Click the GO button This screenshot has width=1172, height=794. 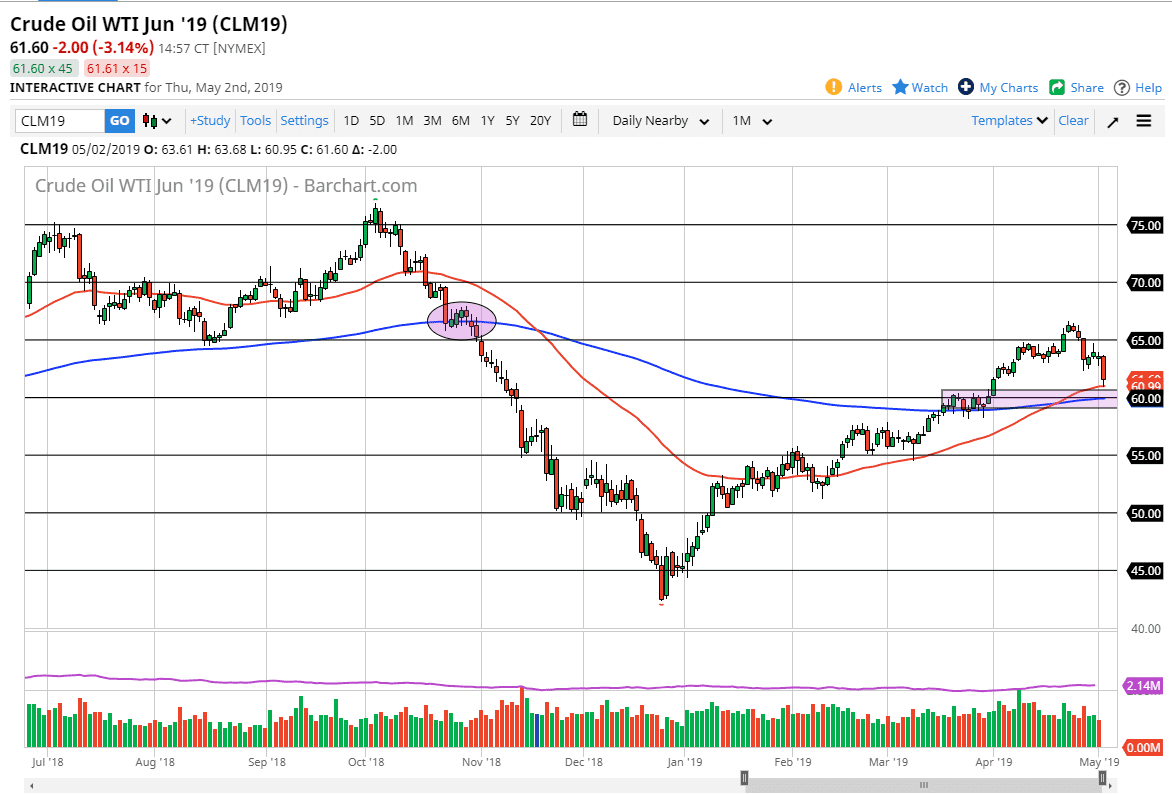[119, 120]
